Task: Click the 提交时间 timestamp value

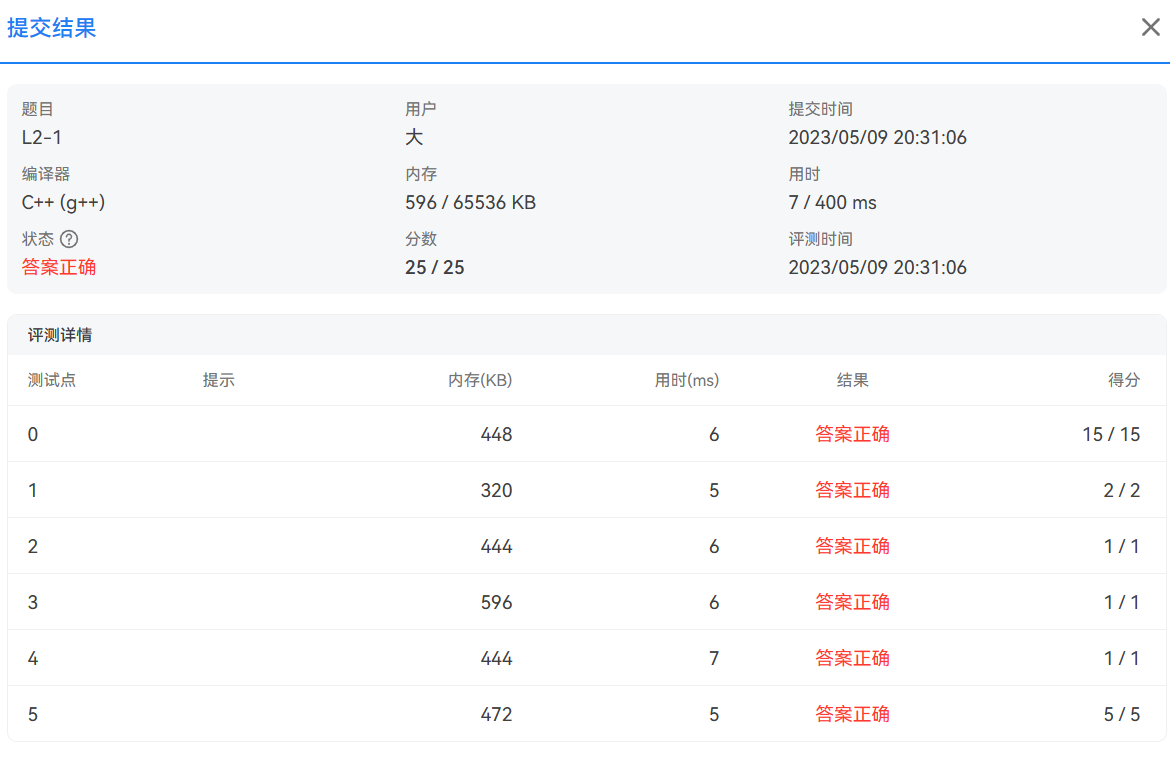Action: coord(877,138)
